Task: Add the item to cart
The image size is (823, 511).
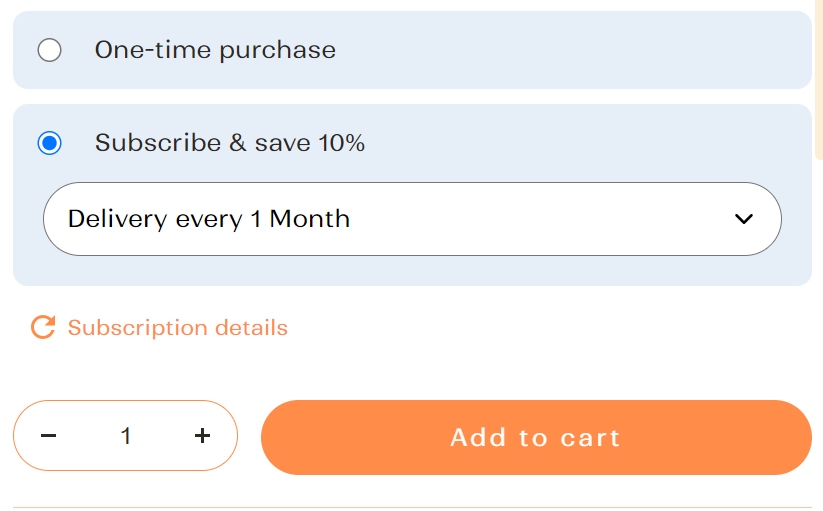Action: (x=536, y=438)
